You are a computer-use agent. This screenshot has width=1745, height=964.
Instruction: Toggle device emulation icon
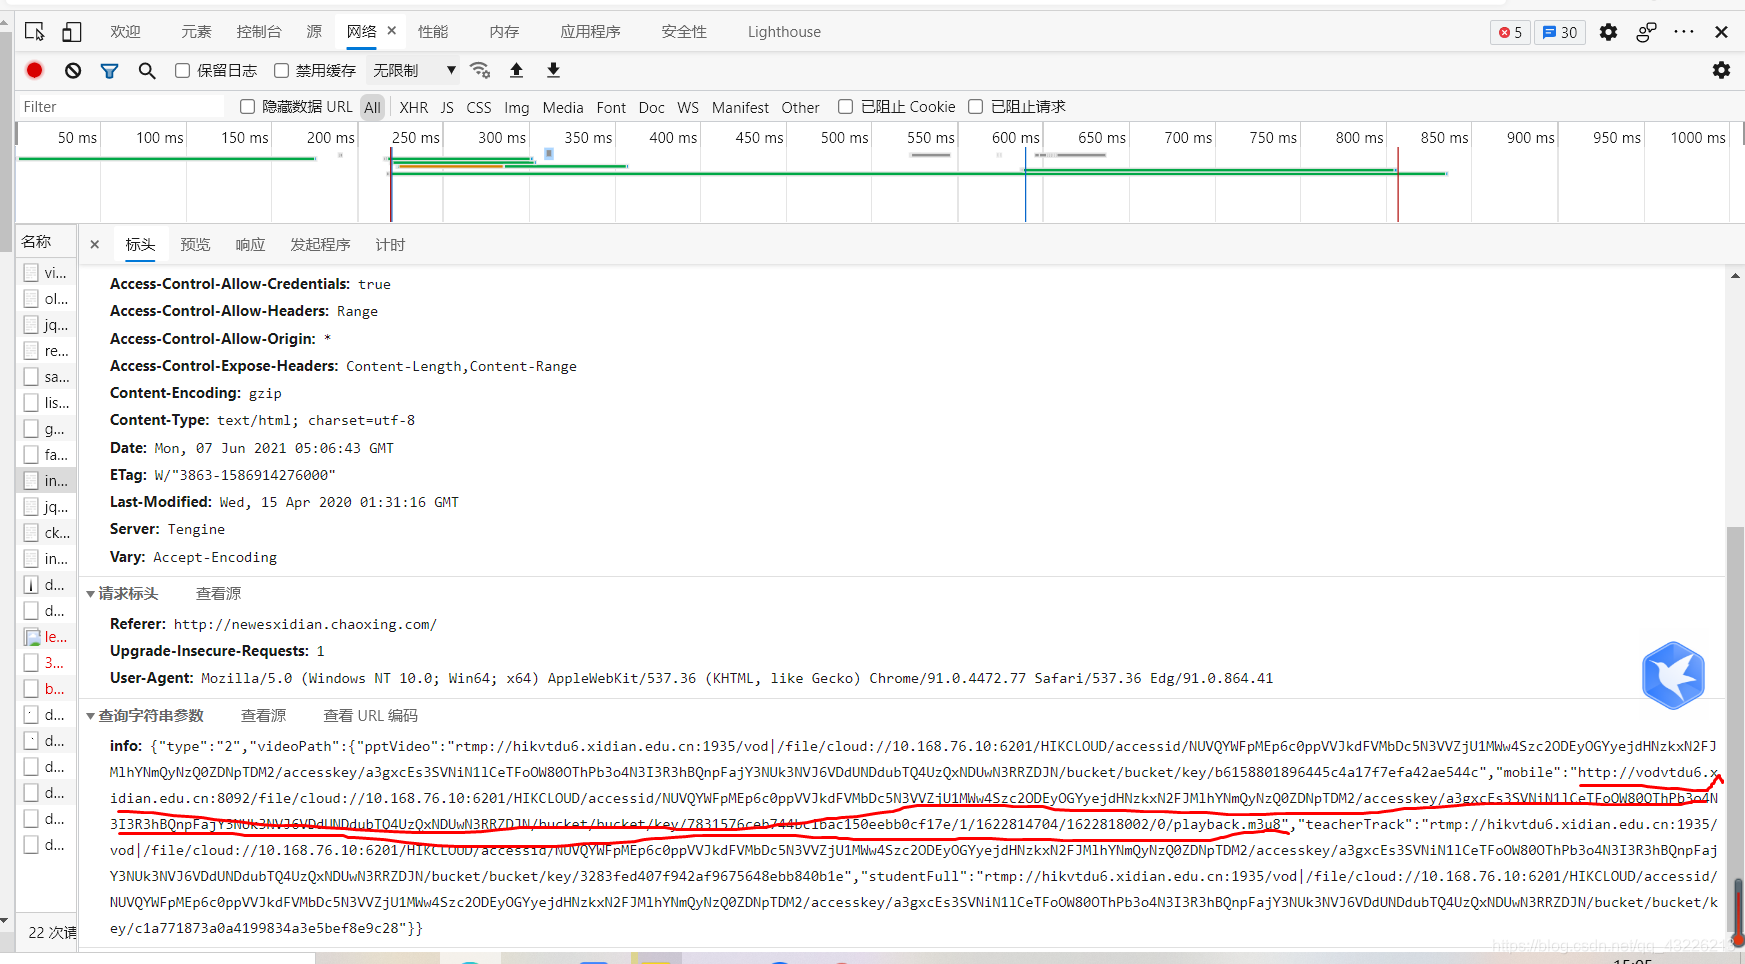[72, 32]
